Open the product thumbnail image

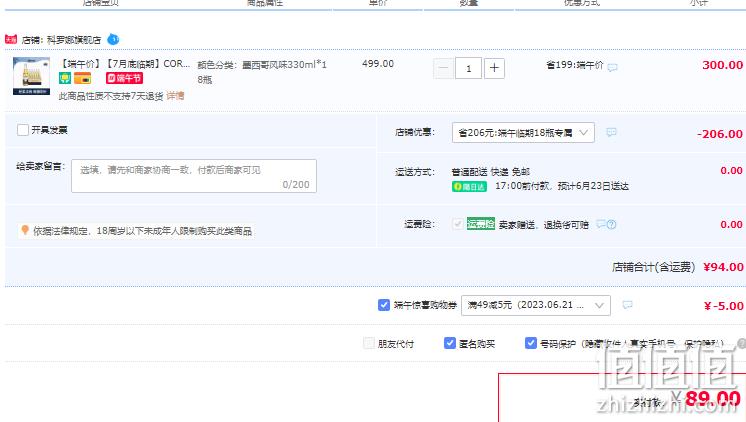31,76
